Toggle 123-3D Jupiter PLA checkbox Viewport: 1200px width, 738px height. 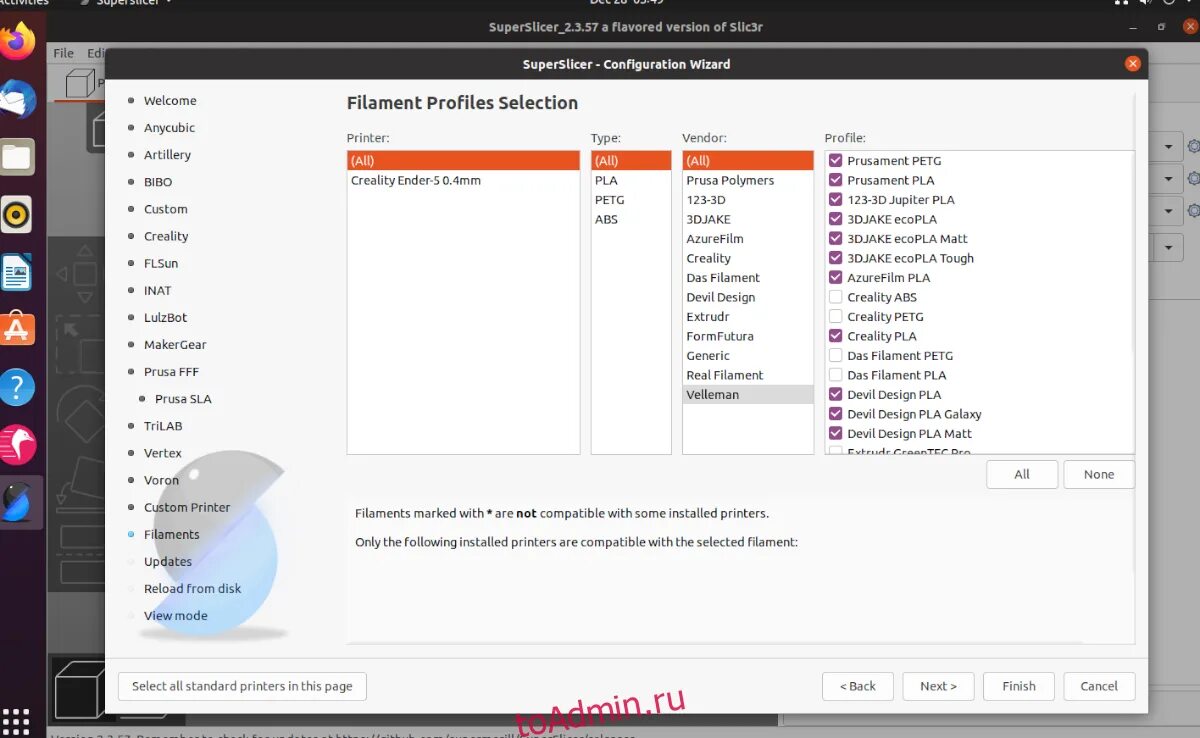tap(836, 199)
